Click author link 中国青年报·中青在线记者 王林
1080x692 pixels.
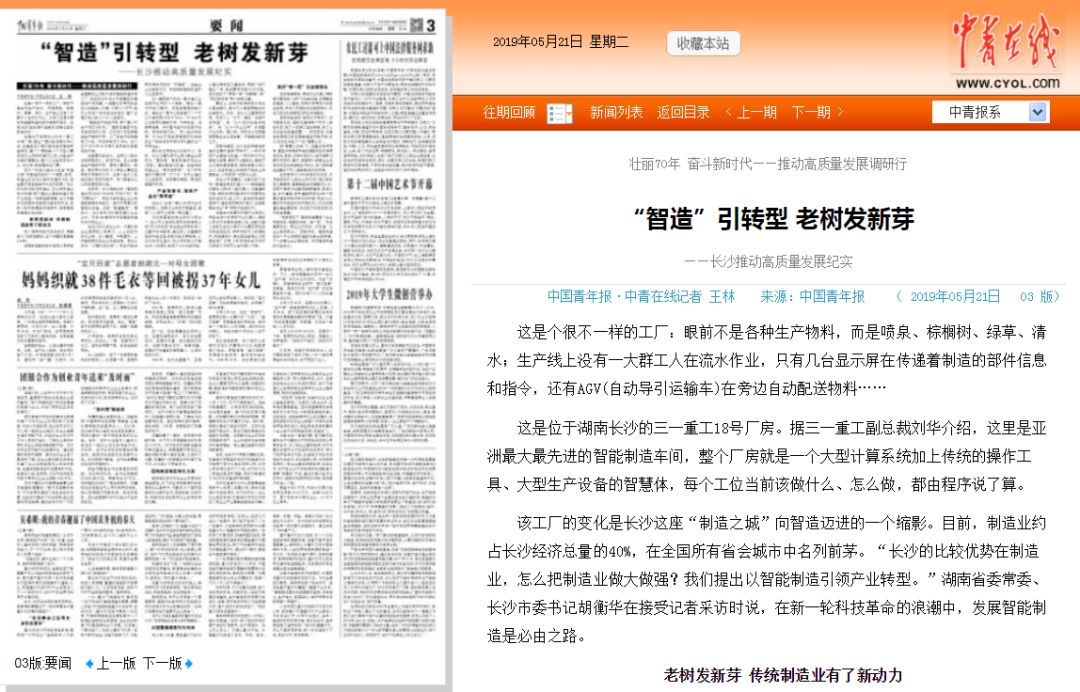tap(641, 297)
